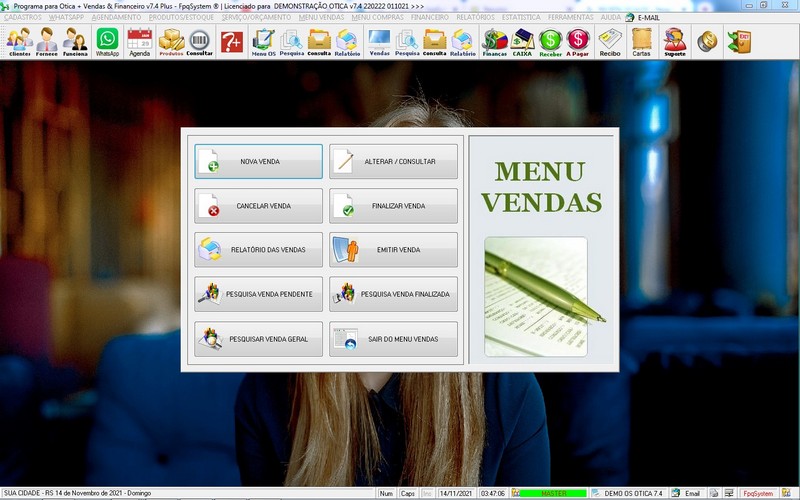This screenshot has width=800, height=500.
Task: Click the Recibo receipt icon
Action: (610, 42)
